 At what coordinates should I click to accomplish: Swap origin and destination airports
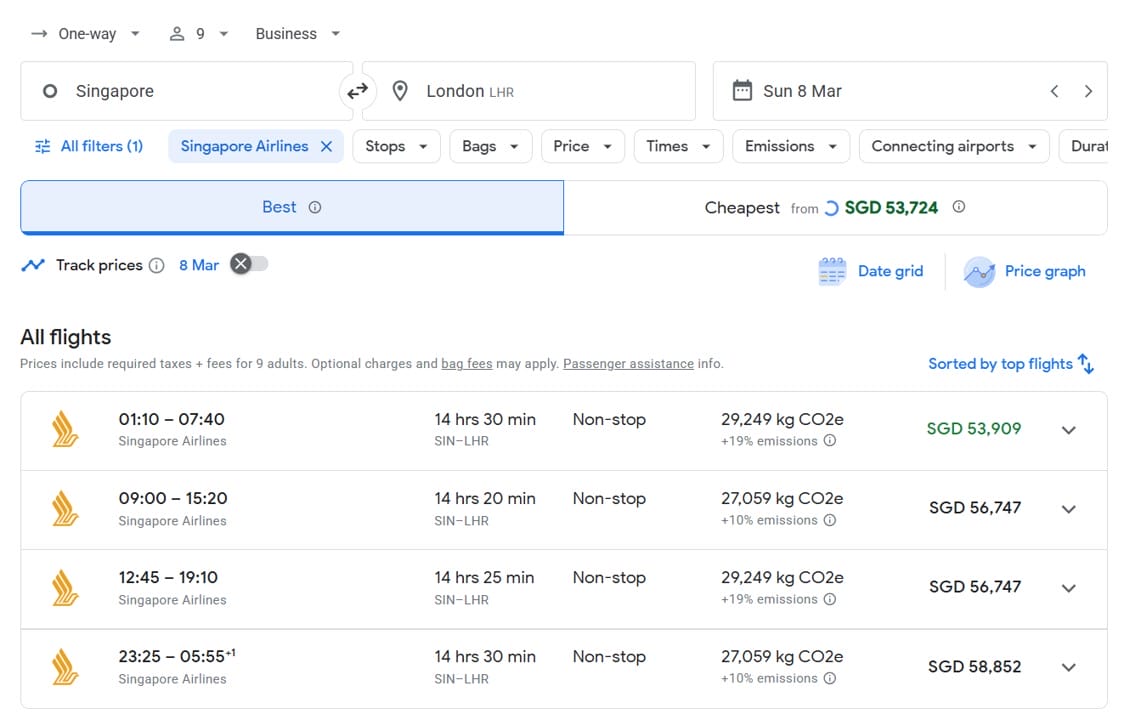click(x=357, y=92)
